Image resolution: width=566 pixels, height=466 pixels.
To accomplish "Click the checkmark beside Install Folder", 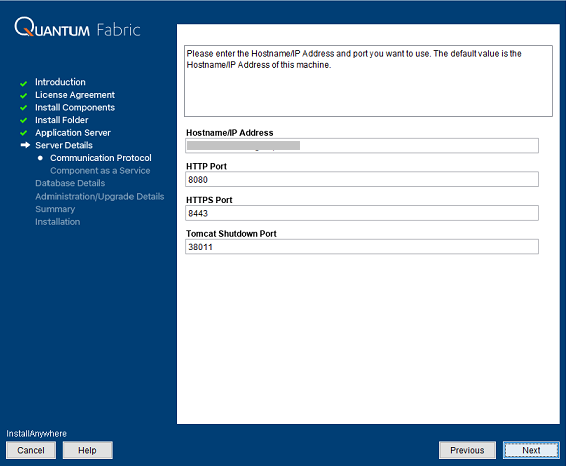I will click(x=23, y=120).
